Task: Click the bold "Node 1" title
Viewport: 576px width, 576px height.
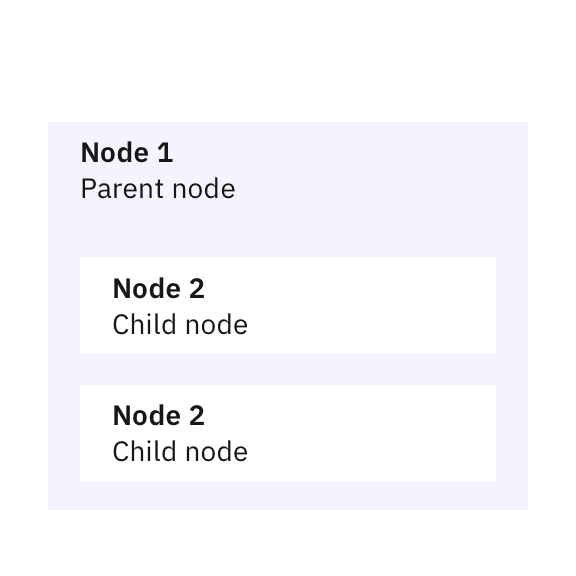Action: point(127,152)
